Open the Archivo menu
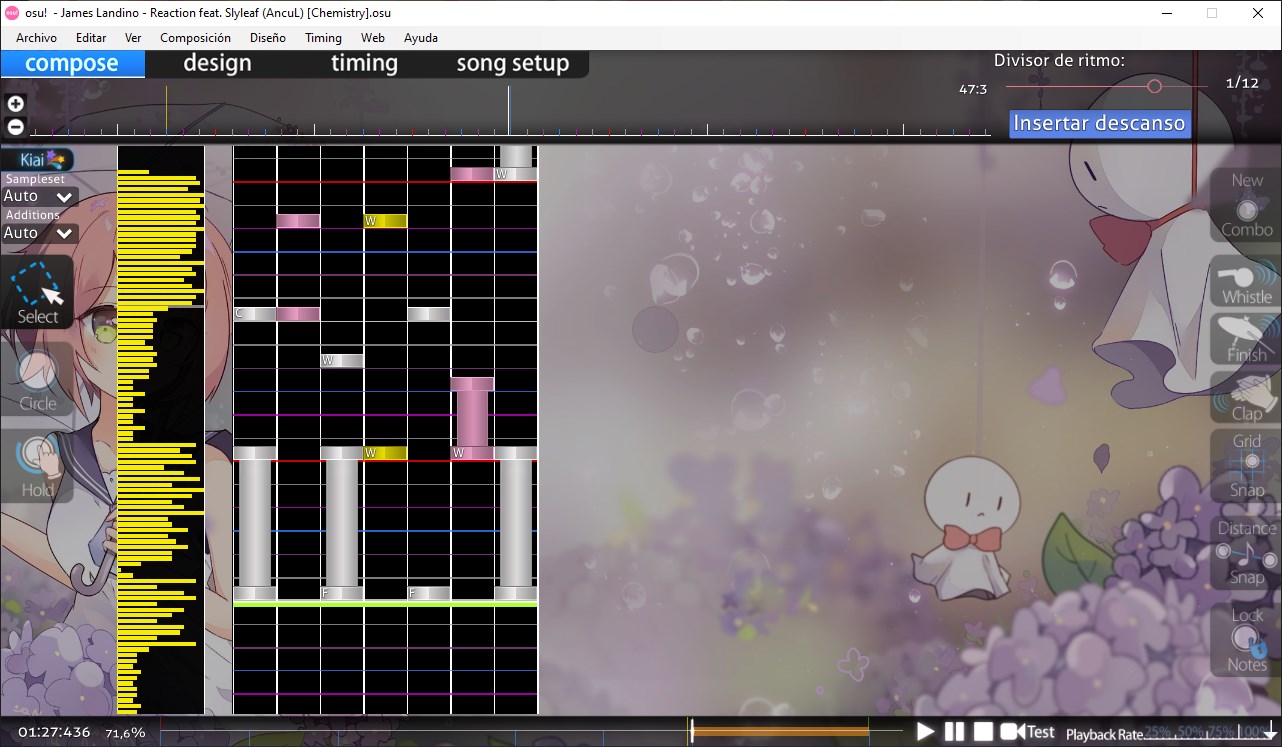This screenshot has height=747, width=1282. coord(36,37)
